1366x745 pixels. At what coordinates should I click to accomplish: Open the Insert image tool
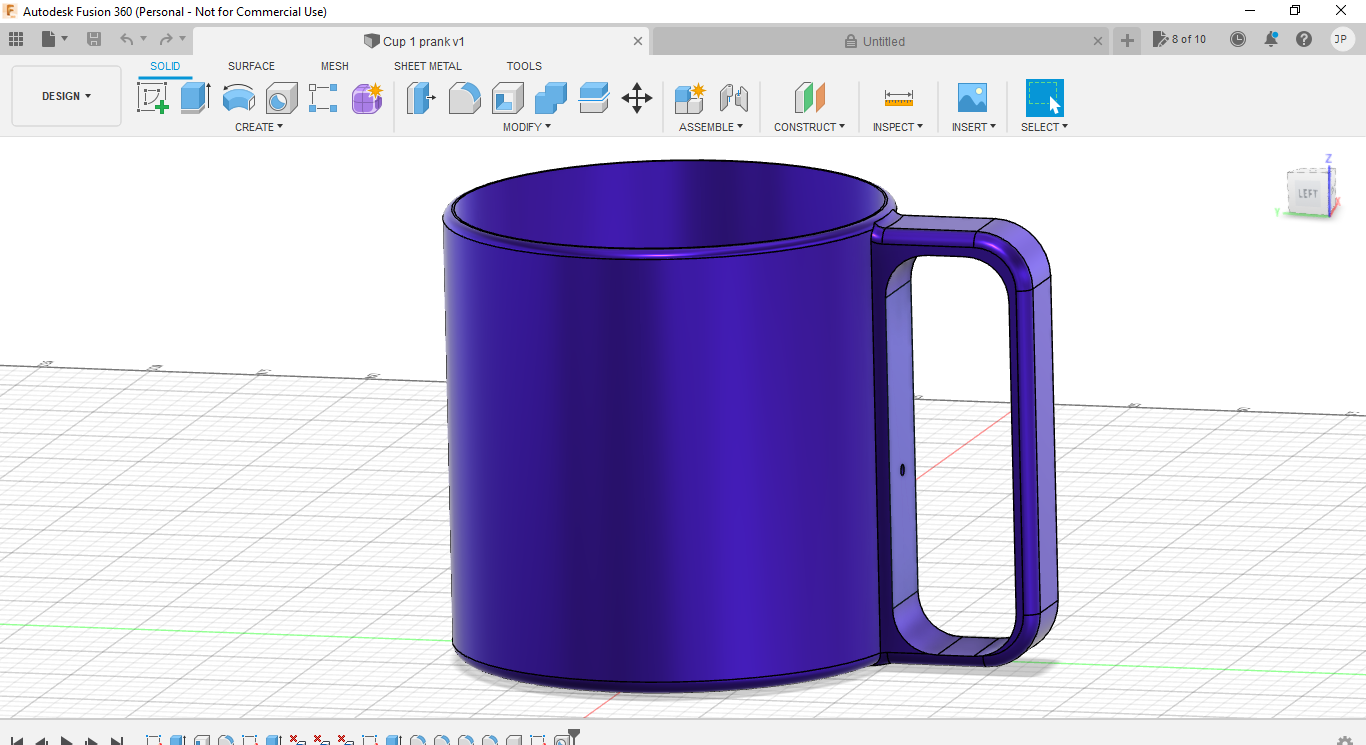click(x=971, y=97)
